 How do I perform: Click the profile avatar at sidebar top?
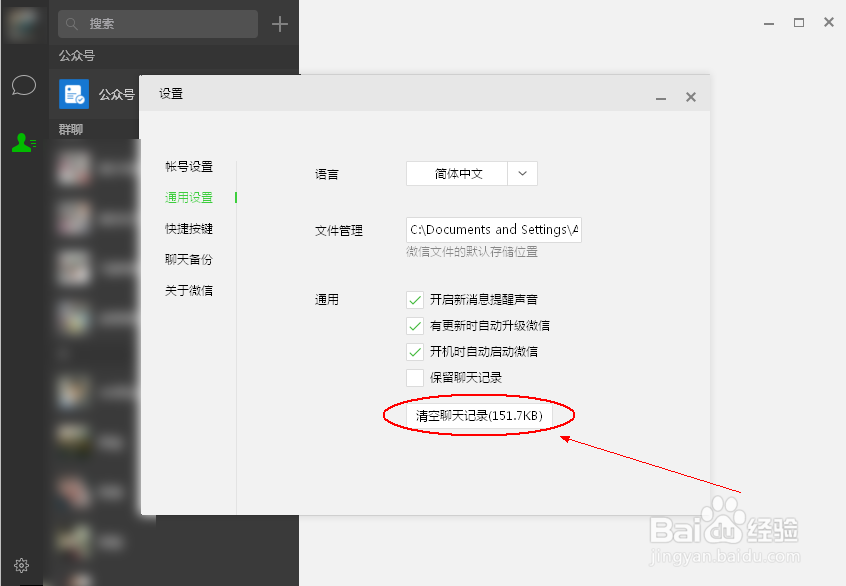23,24
